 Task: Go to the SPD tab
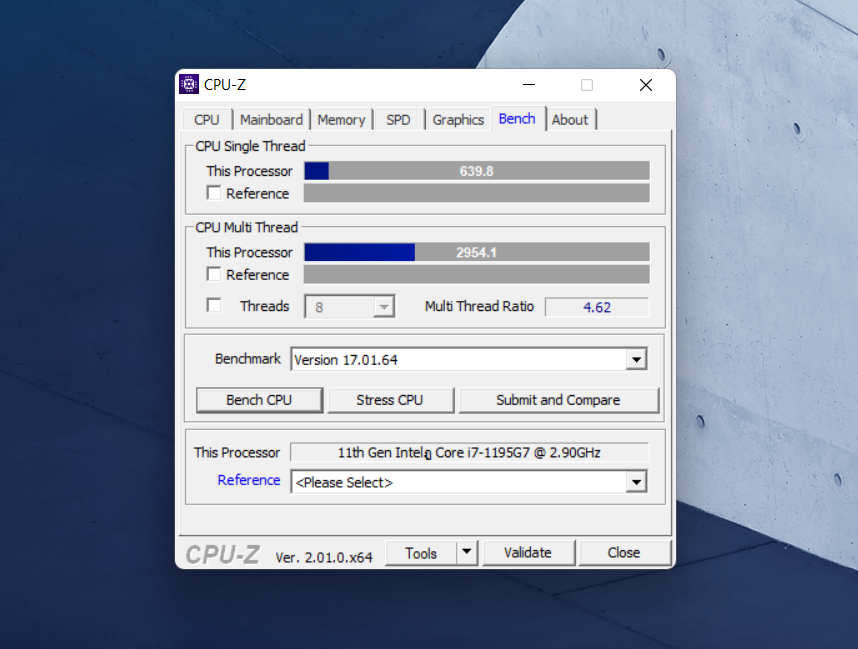tap(398, 120)
